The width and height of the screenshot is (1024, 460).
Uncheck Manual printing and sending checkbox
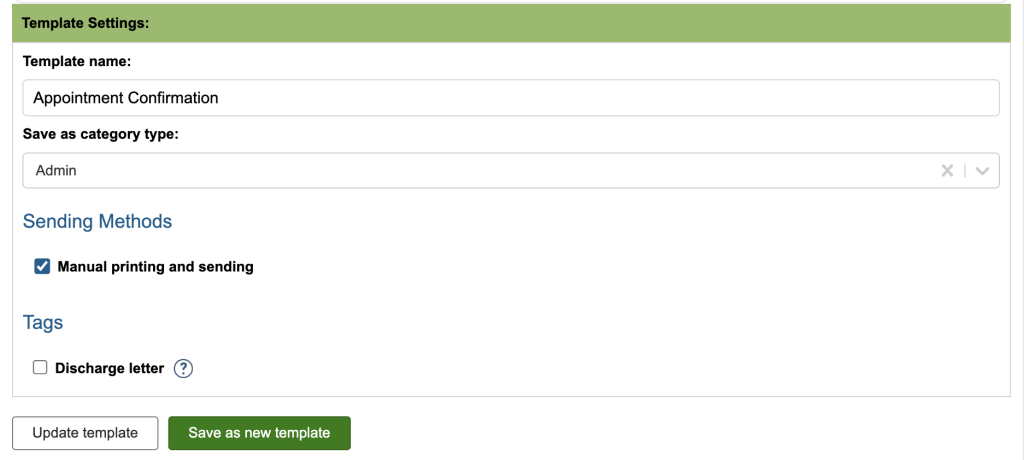pyautogui.click(x=42, y=267)
